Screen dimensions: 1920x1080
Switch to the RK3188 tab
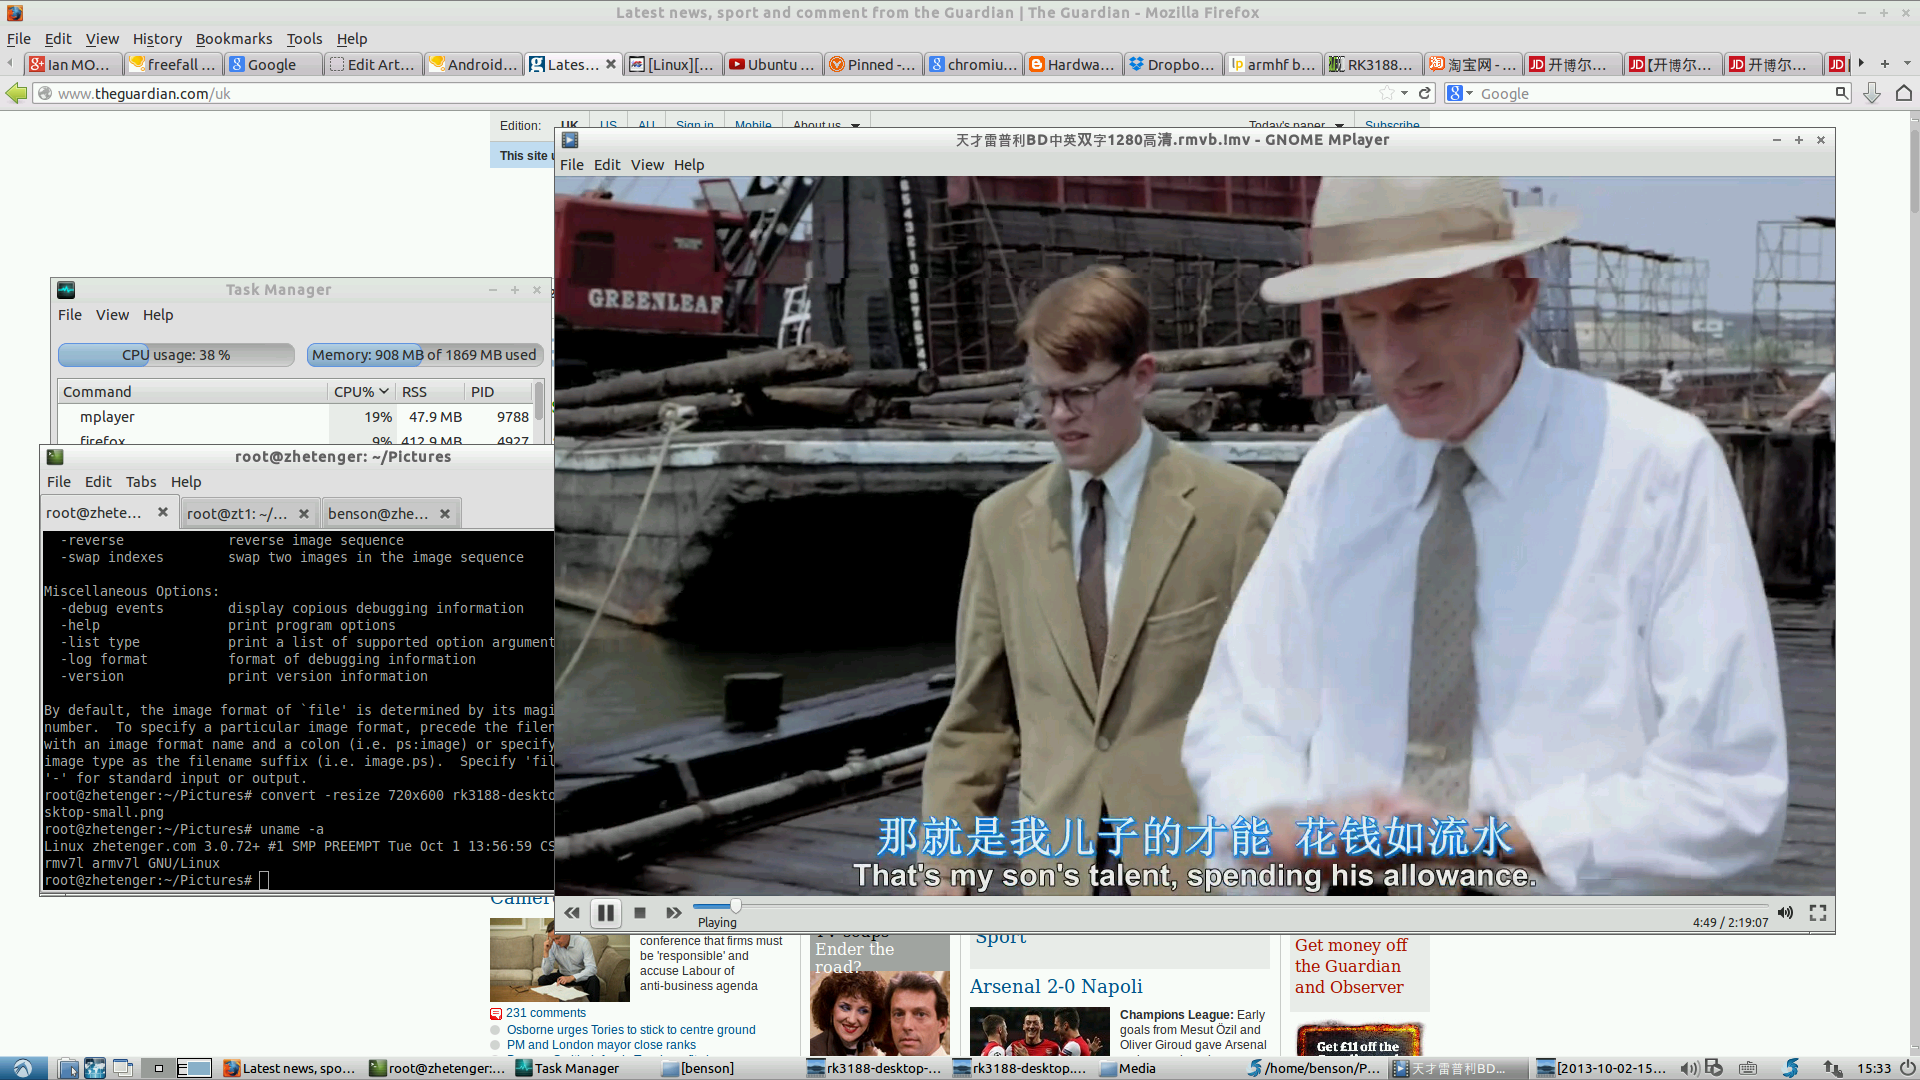1372,64
